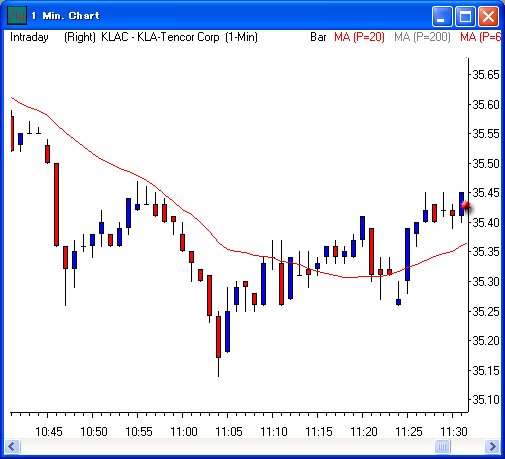Click the partially hidden MA (P=6 legend label
The height and width of the screenshot is (459, 505).
pos(480,37)
